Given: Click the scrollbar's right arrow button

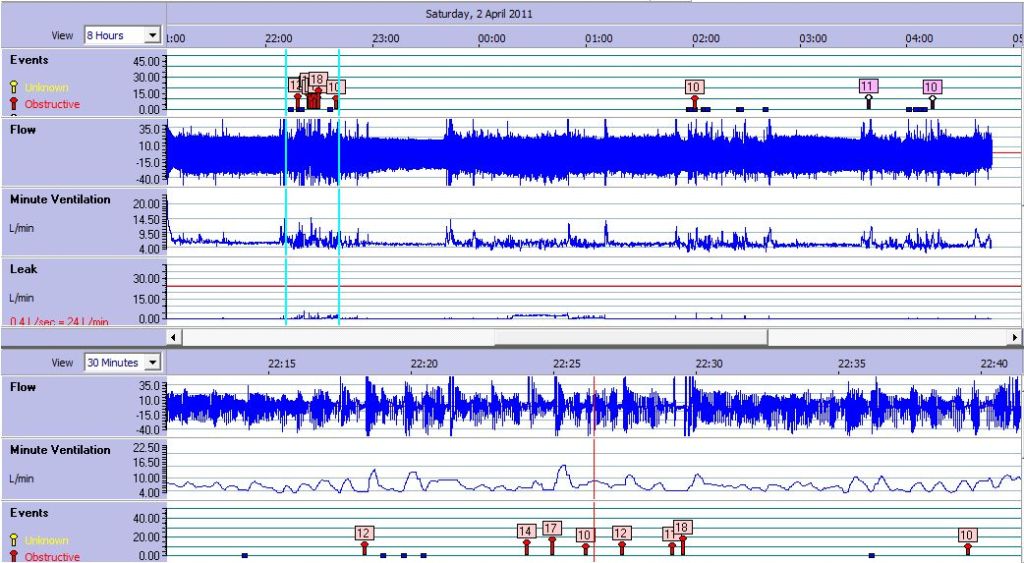Looking at the screenshot, I should pos(1015,337).
